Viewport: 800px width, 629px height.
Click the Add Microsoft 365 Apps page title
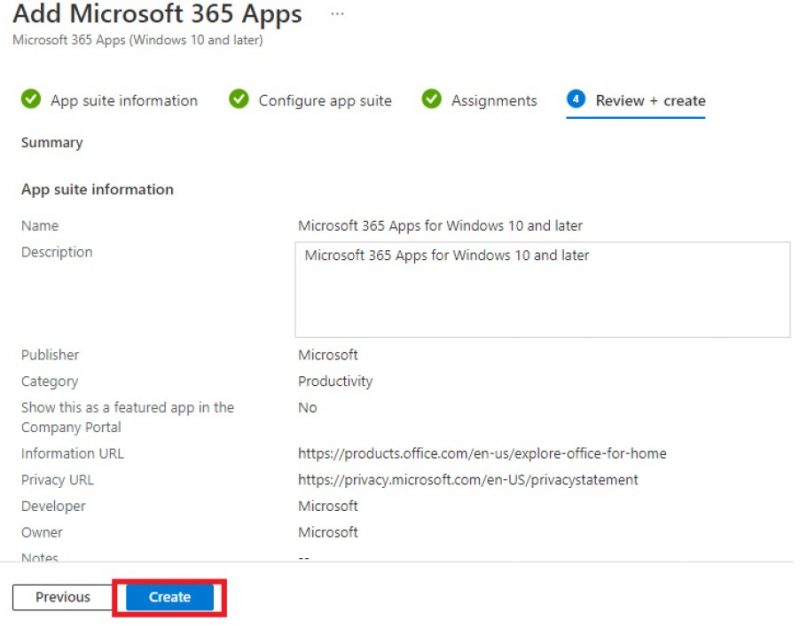[x=158, y=14]
